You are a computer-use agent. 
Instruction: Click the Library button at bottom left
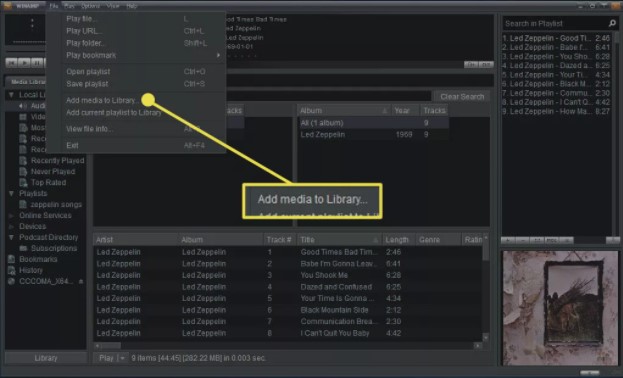point(46,358)
